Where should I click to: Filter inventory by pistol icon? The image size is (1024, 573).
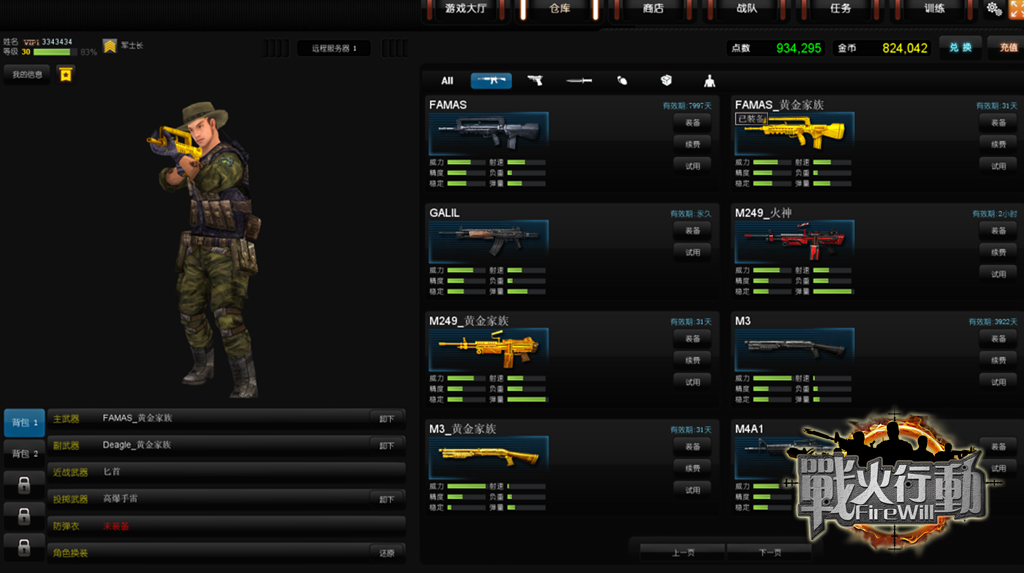click(x=535, y=81)
